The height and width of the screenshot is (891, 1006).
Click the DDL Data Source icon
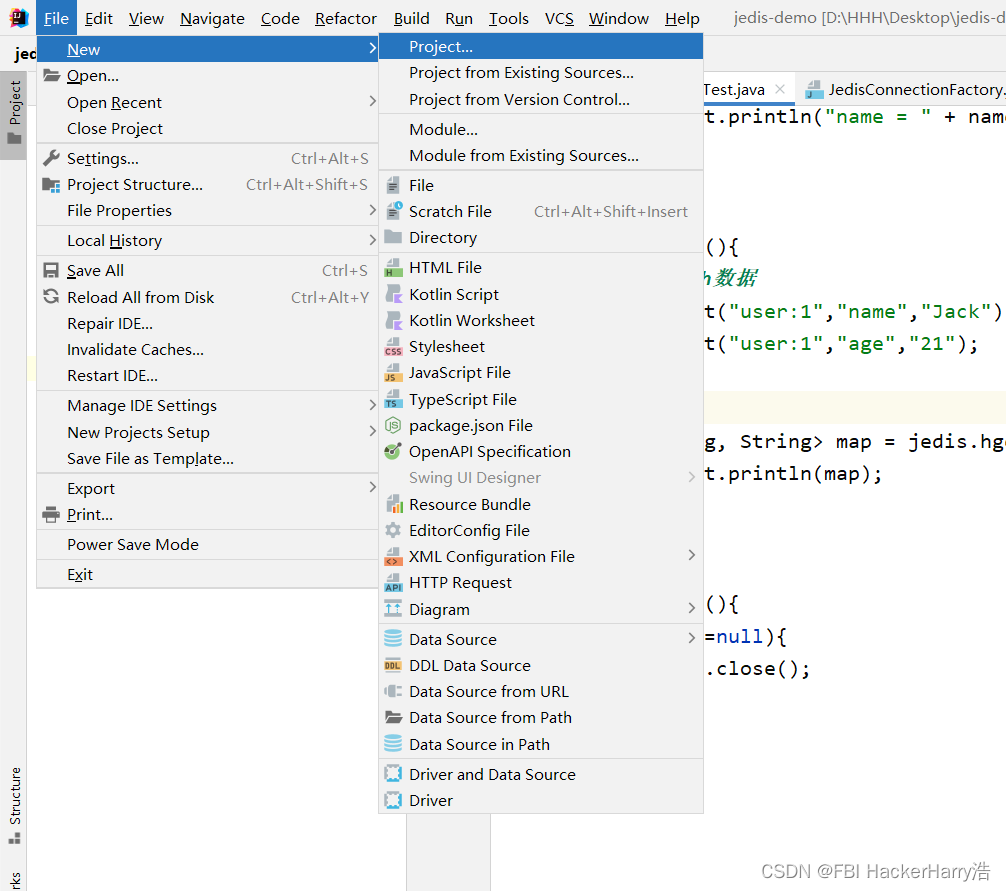(393, 666)
